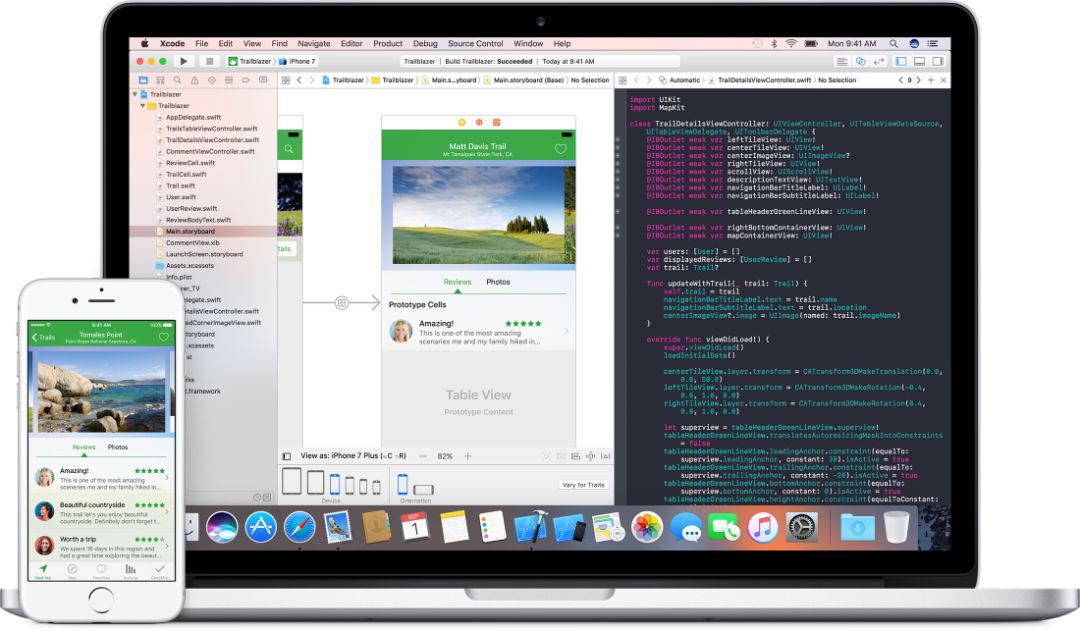This screenshot has width=1080, height=631.
Task: Open the Debug menu
Action: point(425,43)
